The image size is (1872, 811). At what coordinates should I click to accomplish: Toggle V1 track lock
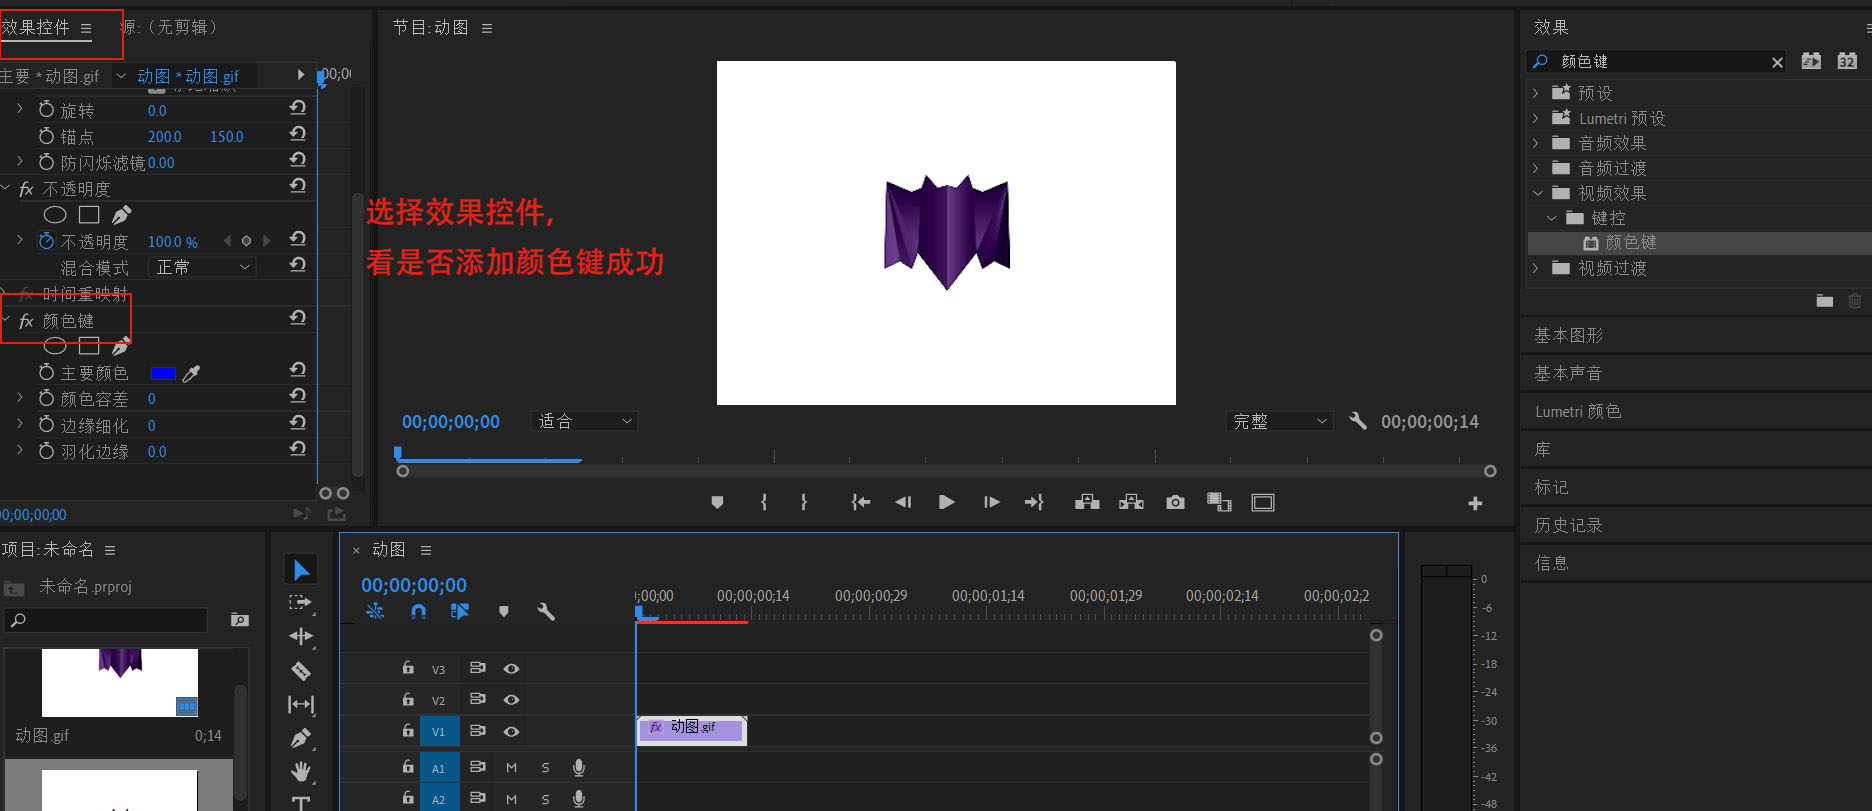point(408,731)
